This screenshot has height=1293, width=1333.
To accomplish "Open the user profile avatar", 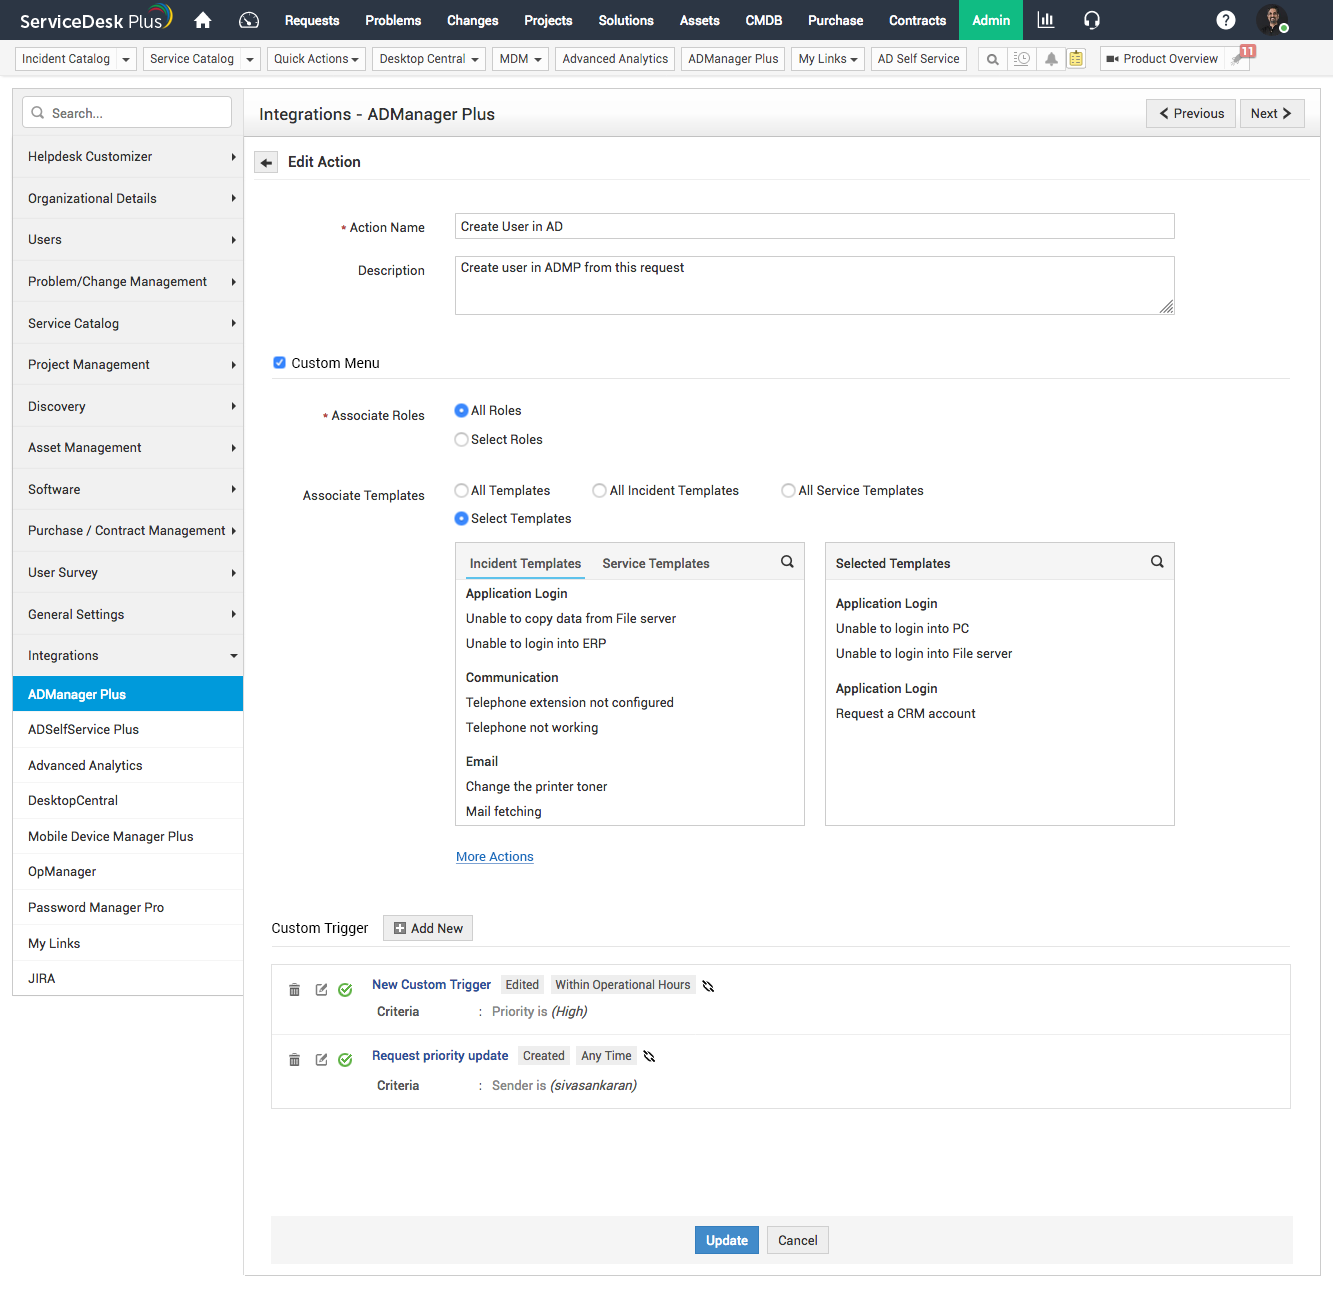I will click(x=1272, y=19).
